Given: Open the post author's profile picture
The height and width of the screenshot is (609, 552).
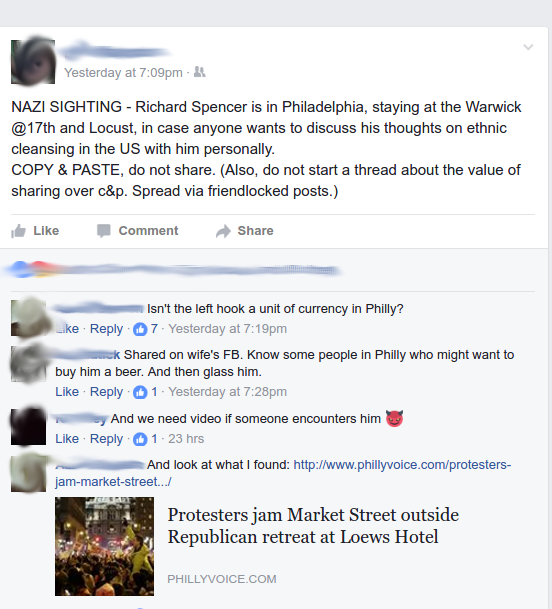Looking at the screenshot, I should [33, 61].
